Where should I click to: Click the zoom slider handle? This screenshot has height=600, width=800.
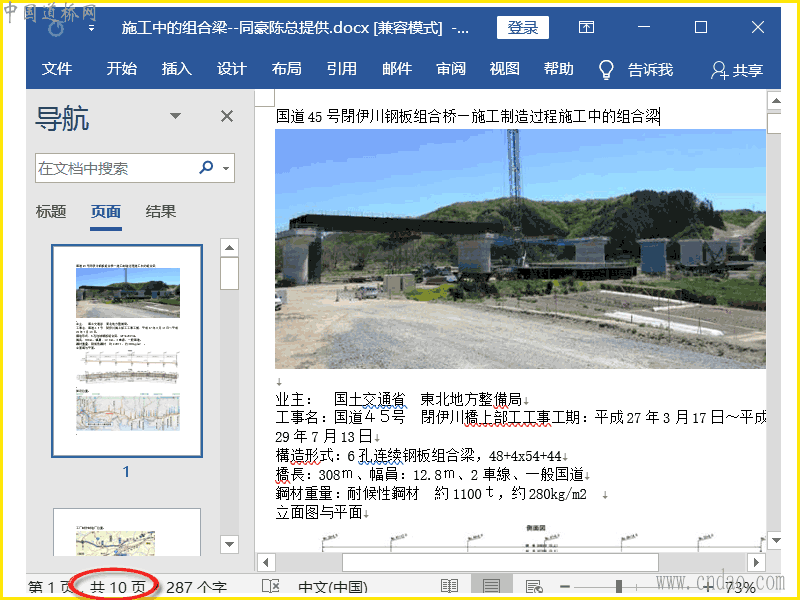(619, 587)
